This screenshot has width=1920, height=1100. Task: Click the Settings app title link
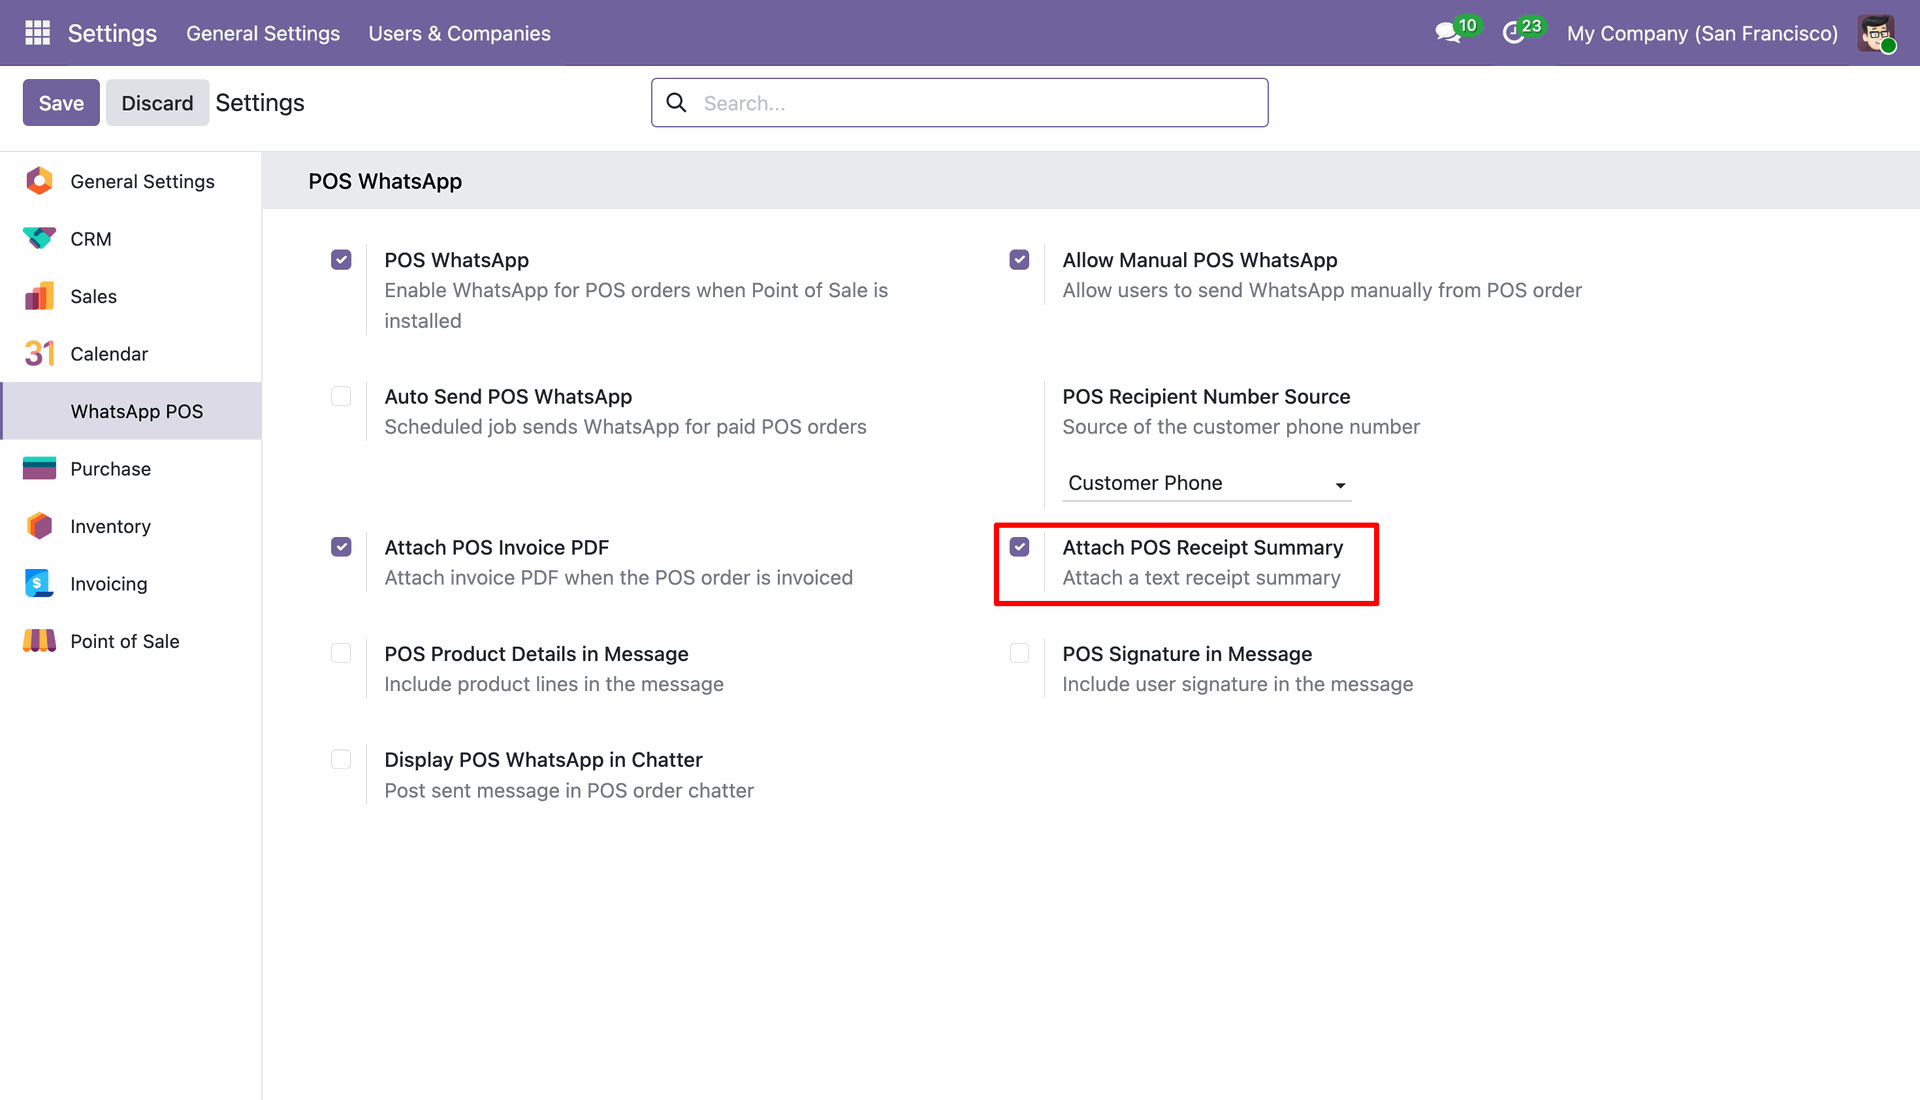pos(112,33)
